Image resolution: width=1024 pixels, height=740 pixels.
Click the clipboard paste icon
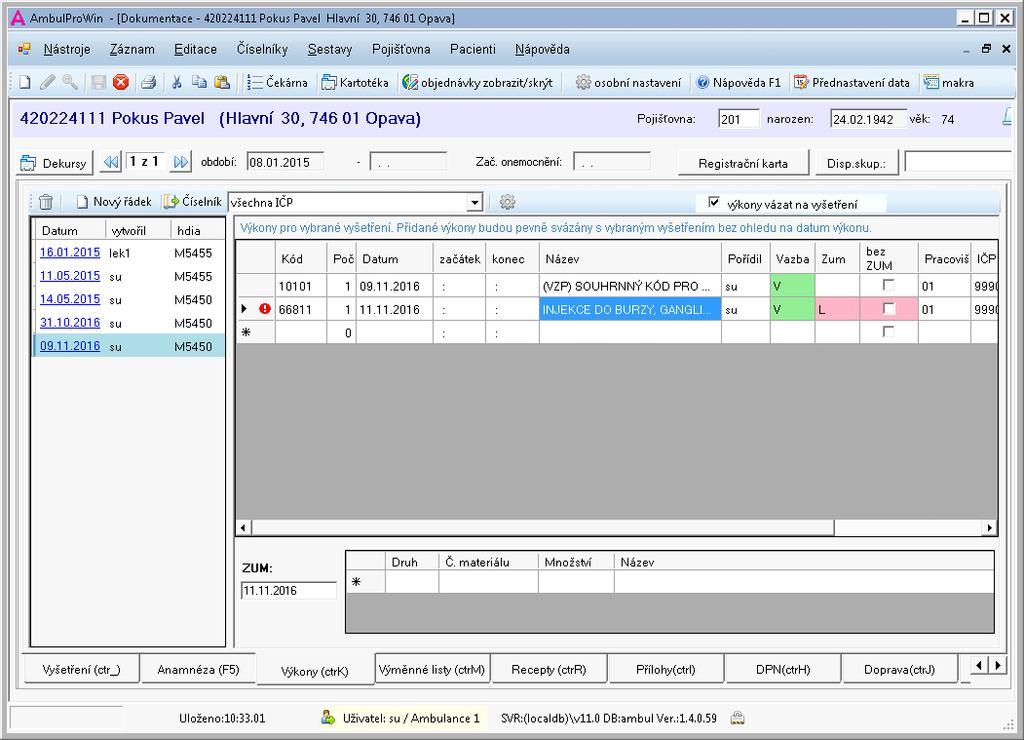[222, 82]
